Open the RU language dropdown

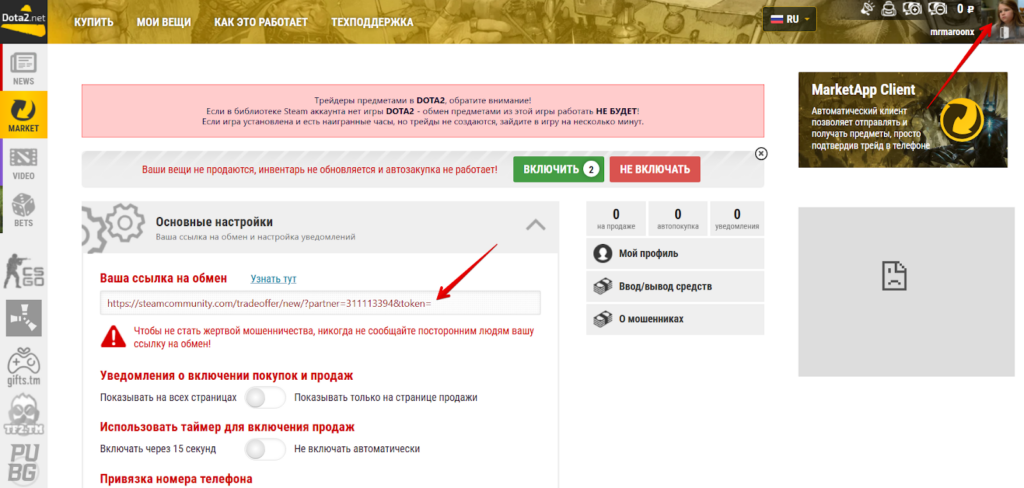point(789,20)
